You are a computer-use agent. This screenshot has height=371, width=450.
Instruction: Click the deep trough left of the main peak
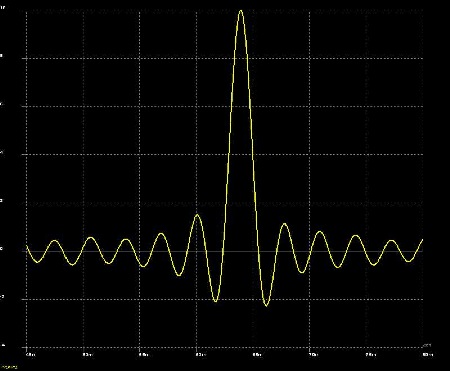[216, 300]
